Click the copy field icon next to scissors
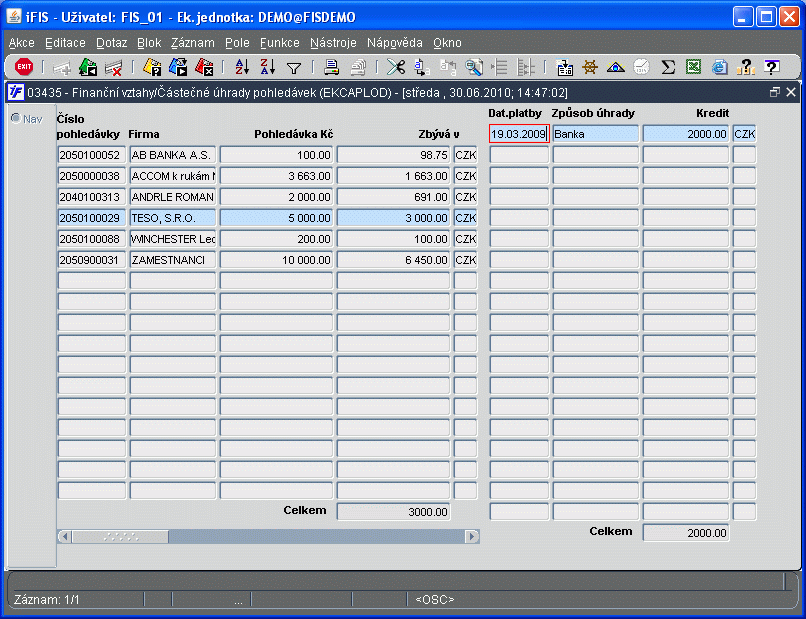This screenshot has width=806, height=619. point(422,67)
